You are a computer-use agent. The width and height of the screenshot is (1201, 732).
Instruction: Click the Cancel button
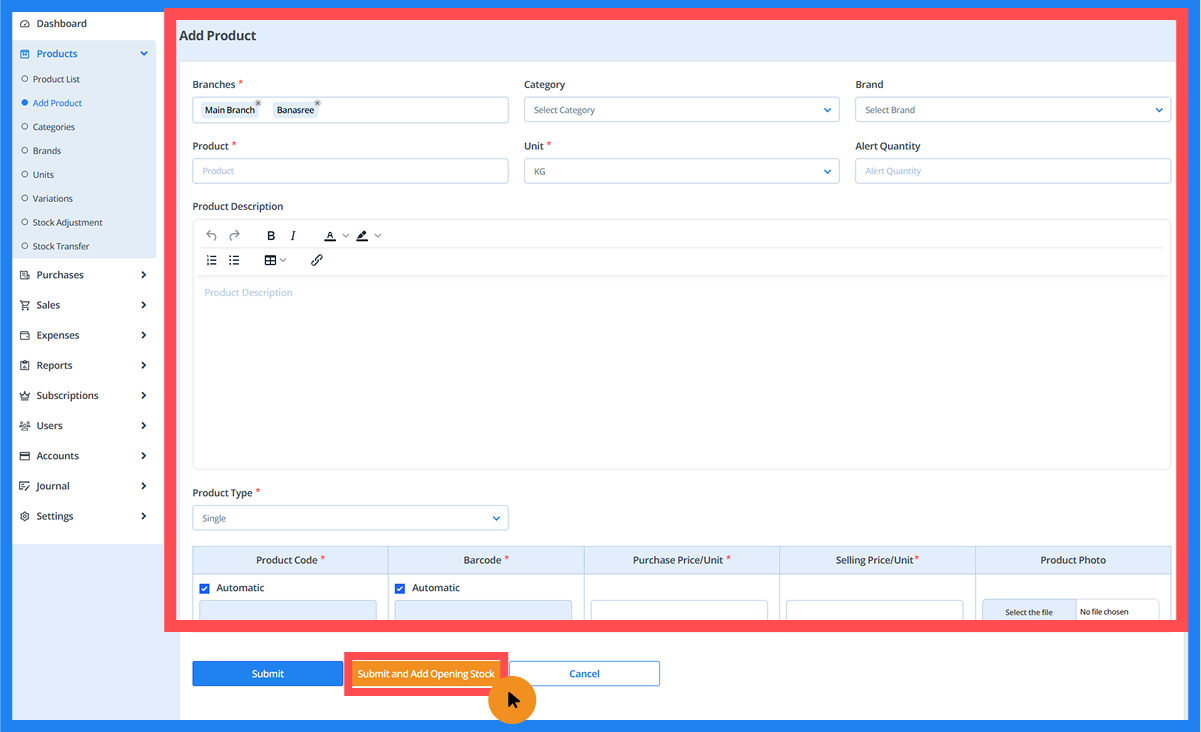point(584,674)
